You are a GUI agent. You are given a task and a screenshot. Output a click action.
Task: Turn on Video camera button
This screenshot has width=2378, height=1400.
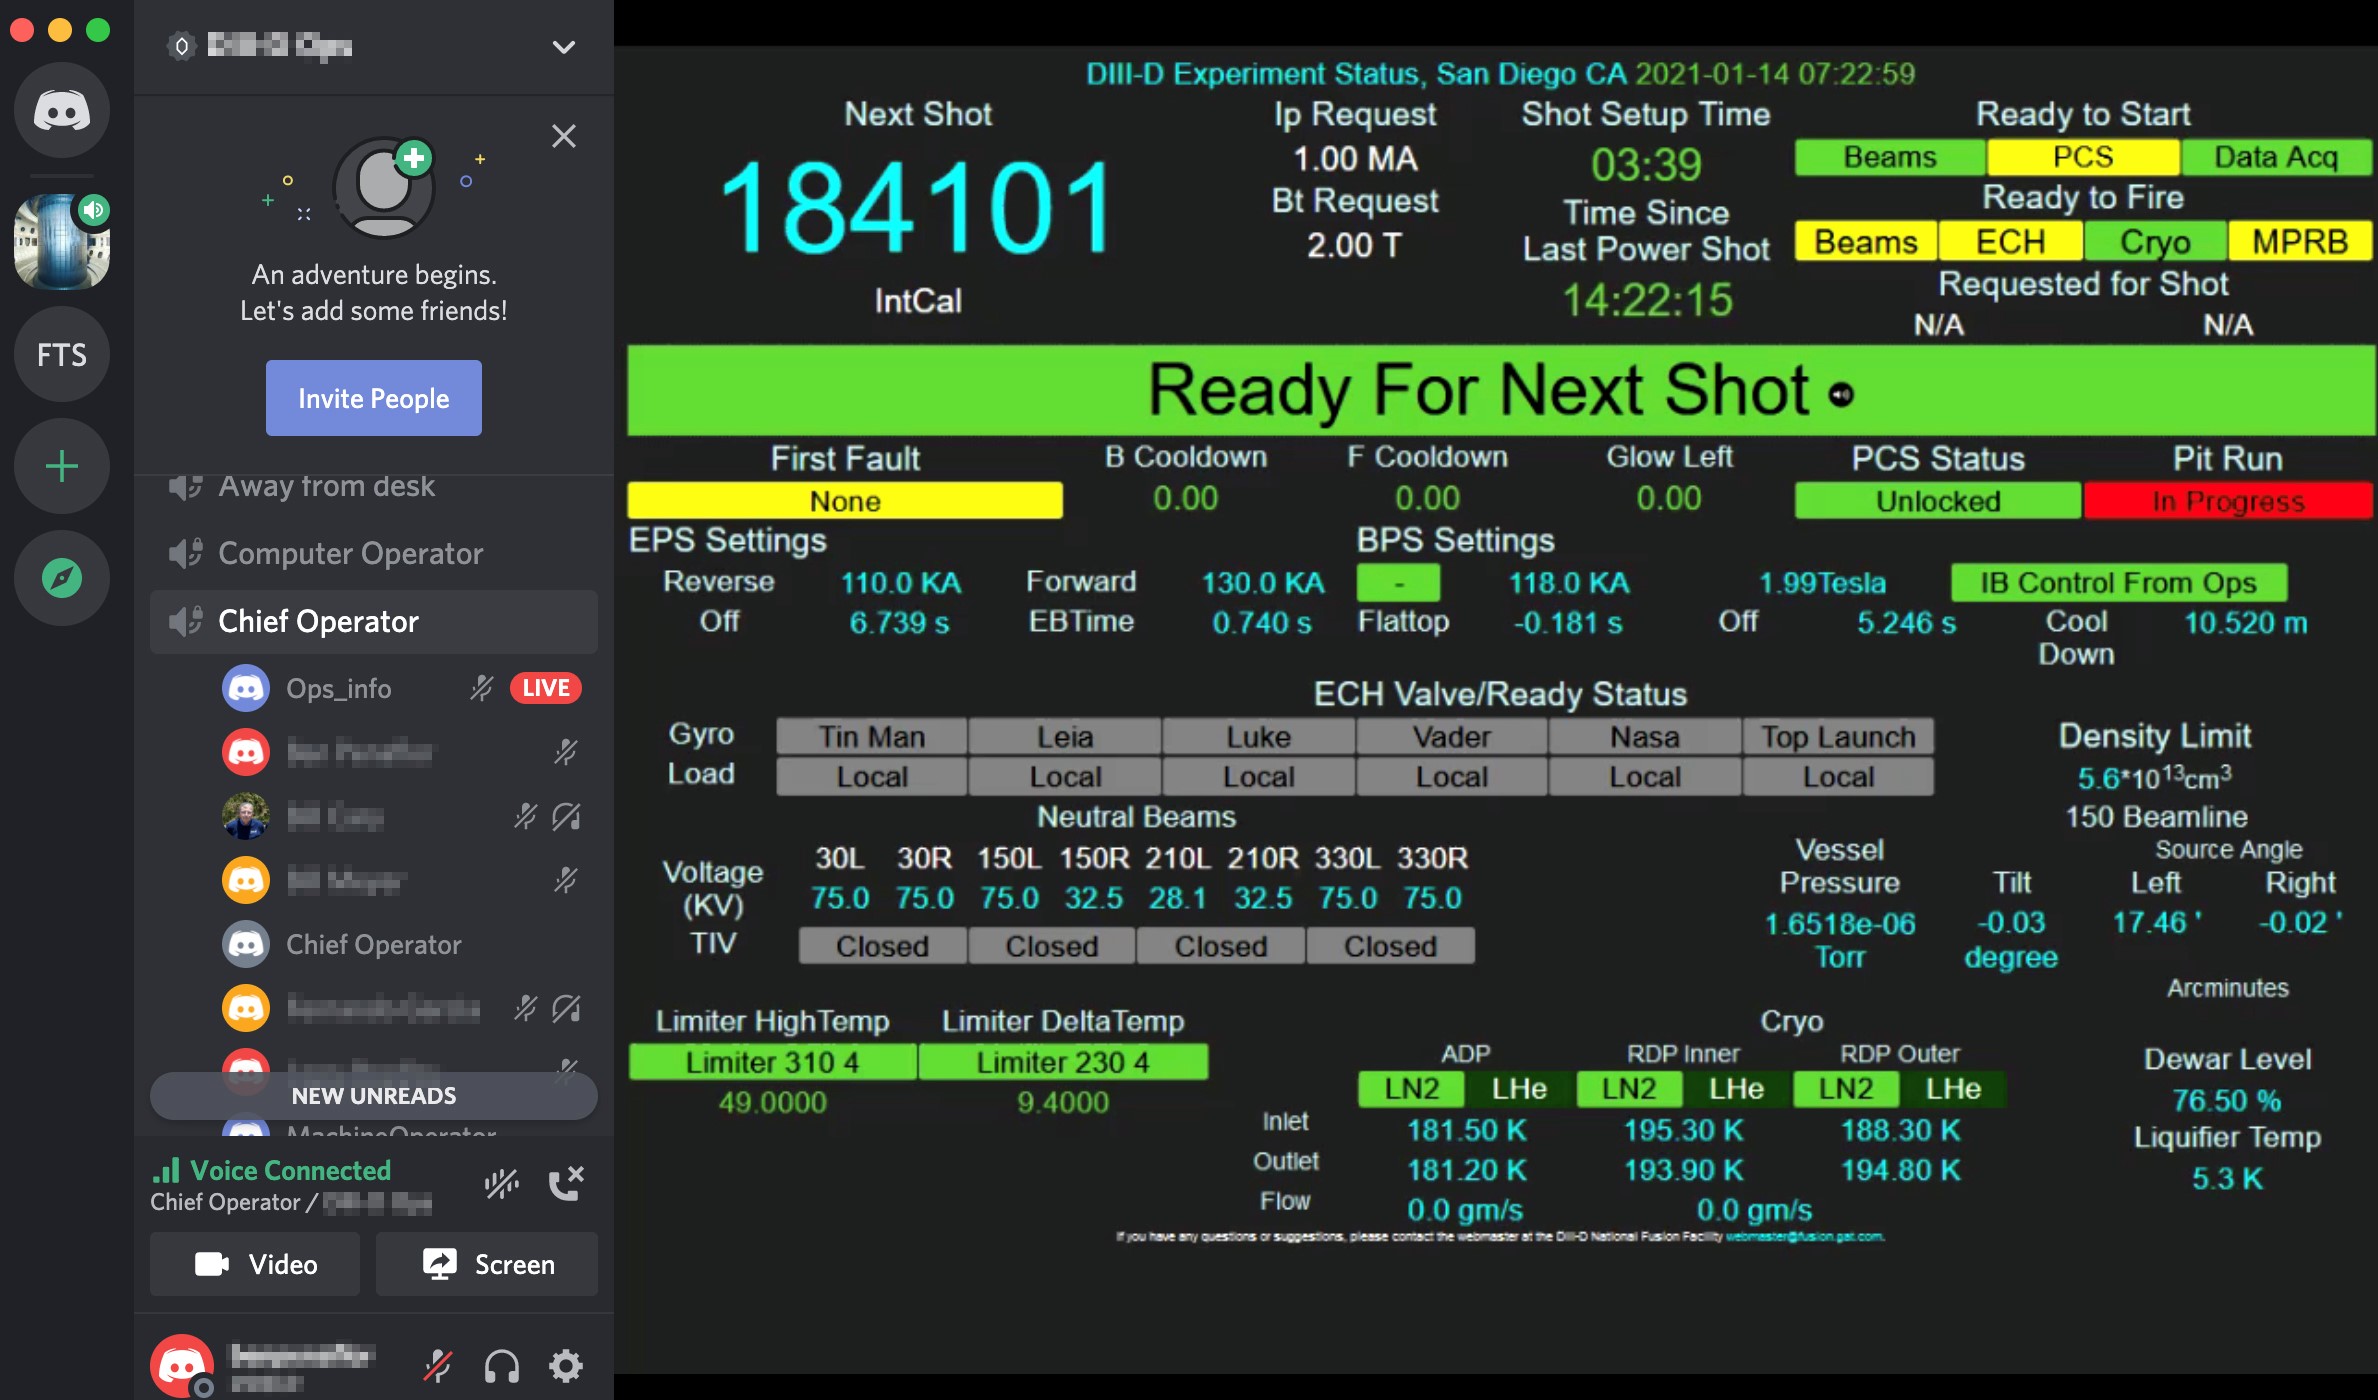tap(255, 1264)
